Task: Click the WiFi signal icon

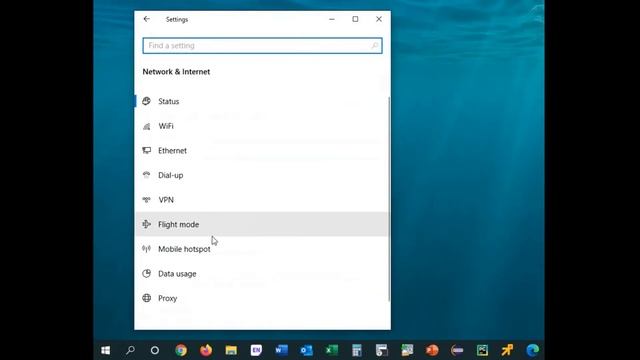Action: coord(147,126)
